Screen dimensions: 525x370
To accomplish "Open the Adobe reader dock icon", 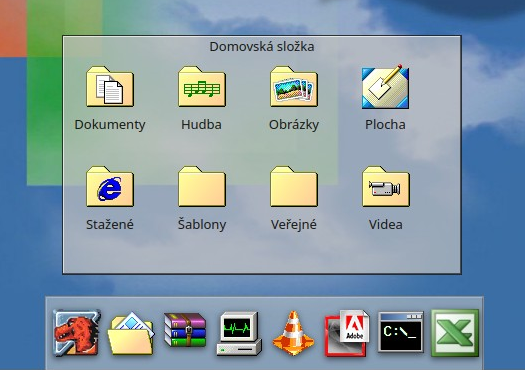I will point(347,333).
